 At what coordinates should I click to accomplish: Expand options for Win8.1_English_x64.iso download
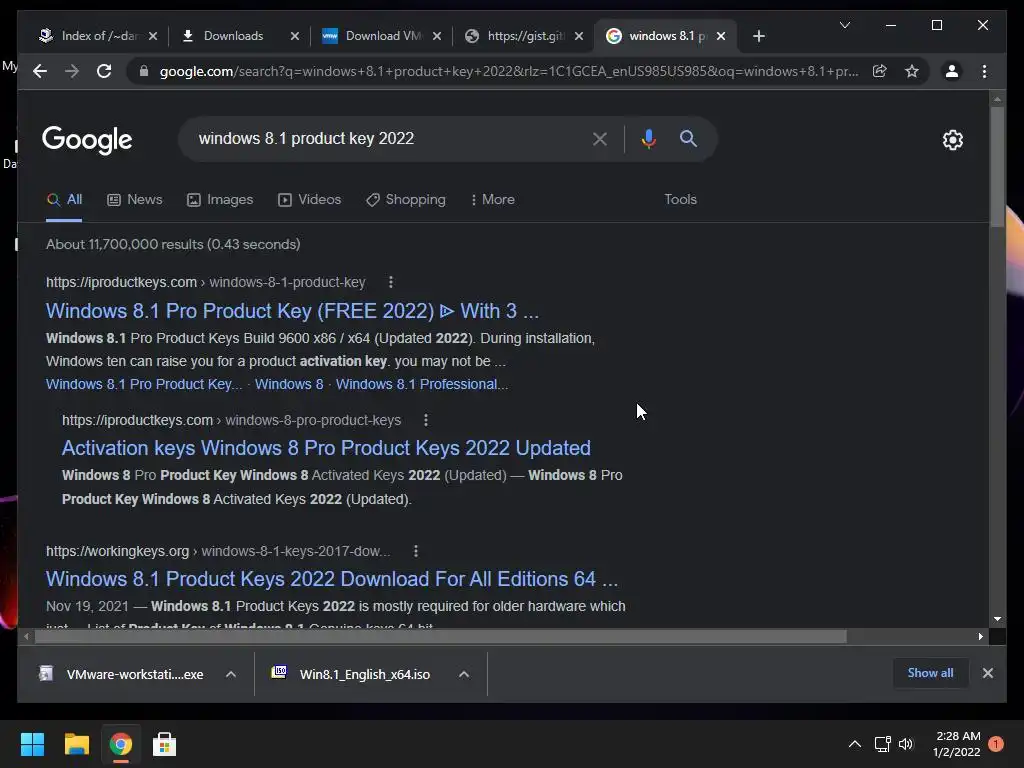point(464,674)
